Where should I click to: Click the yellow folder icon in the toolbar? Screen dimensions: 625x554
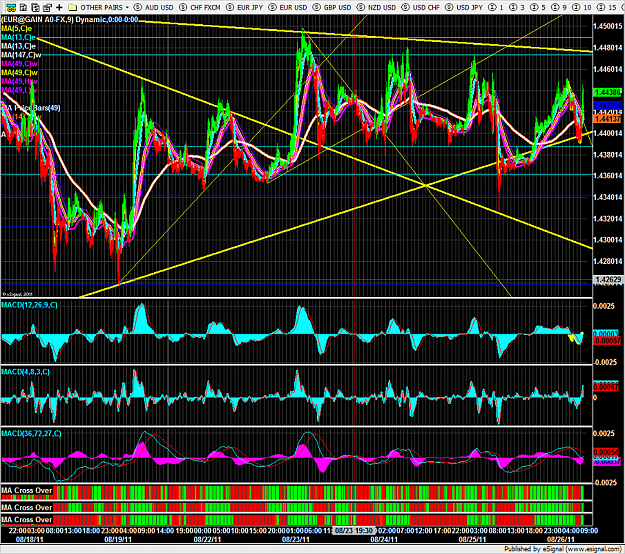72,7
